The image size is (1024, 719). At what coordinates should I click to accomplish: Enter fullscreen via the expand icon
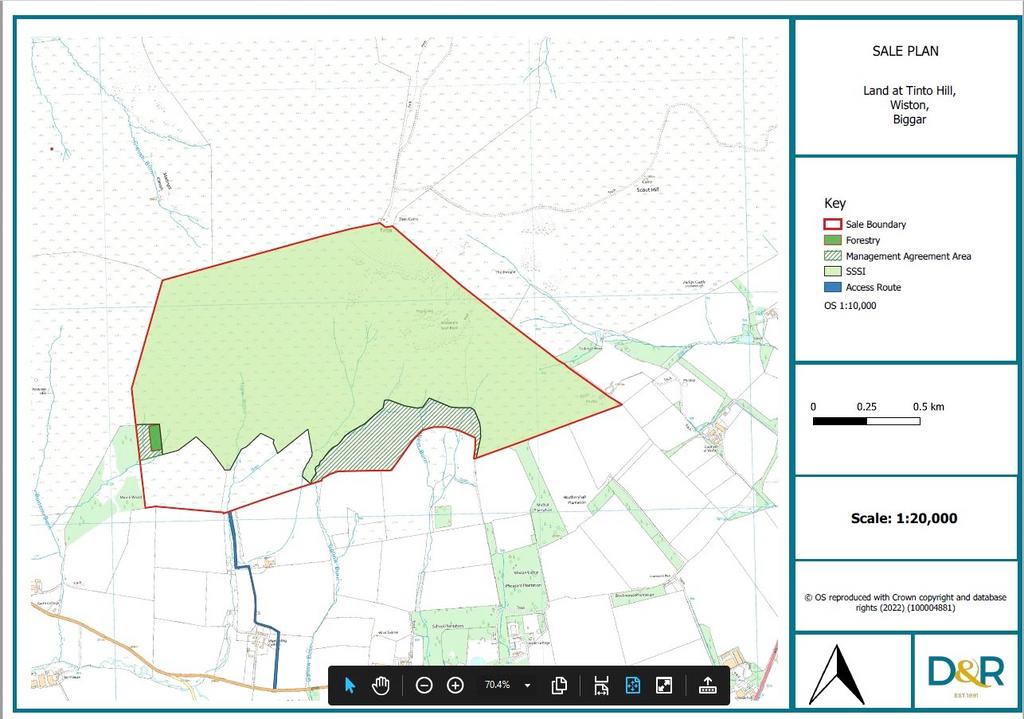(663, 685)
